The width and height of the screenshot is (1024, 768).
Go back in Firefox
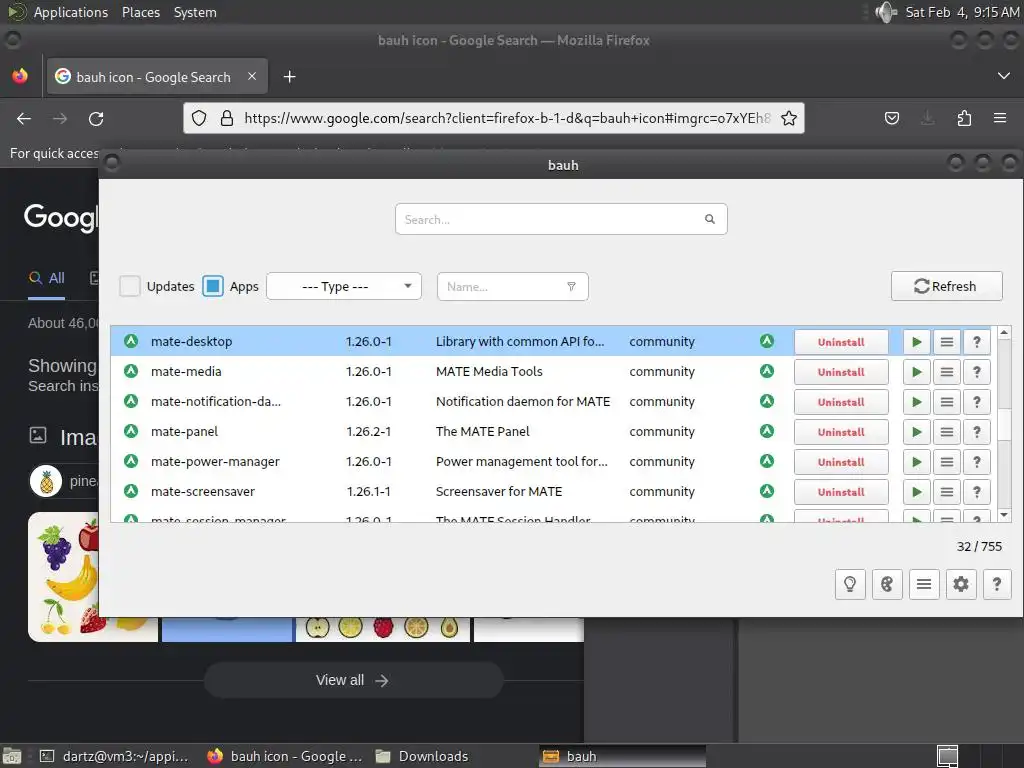point(24,118)
